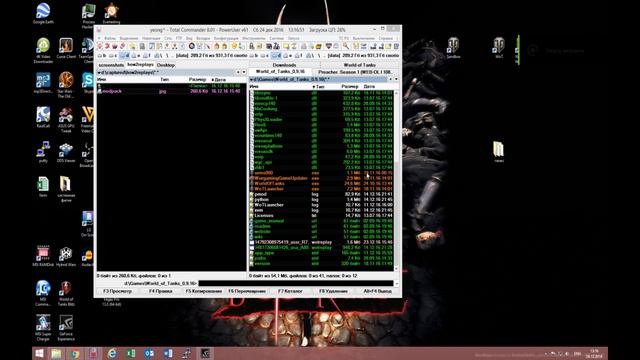Select the pmod log file
The width and height of the screenshot is (640, 360).
pos(322,194)
